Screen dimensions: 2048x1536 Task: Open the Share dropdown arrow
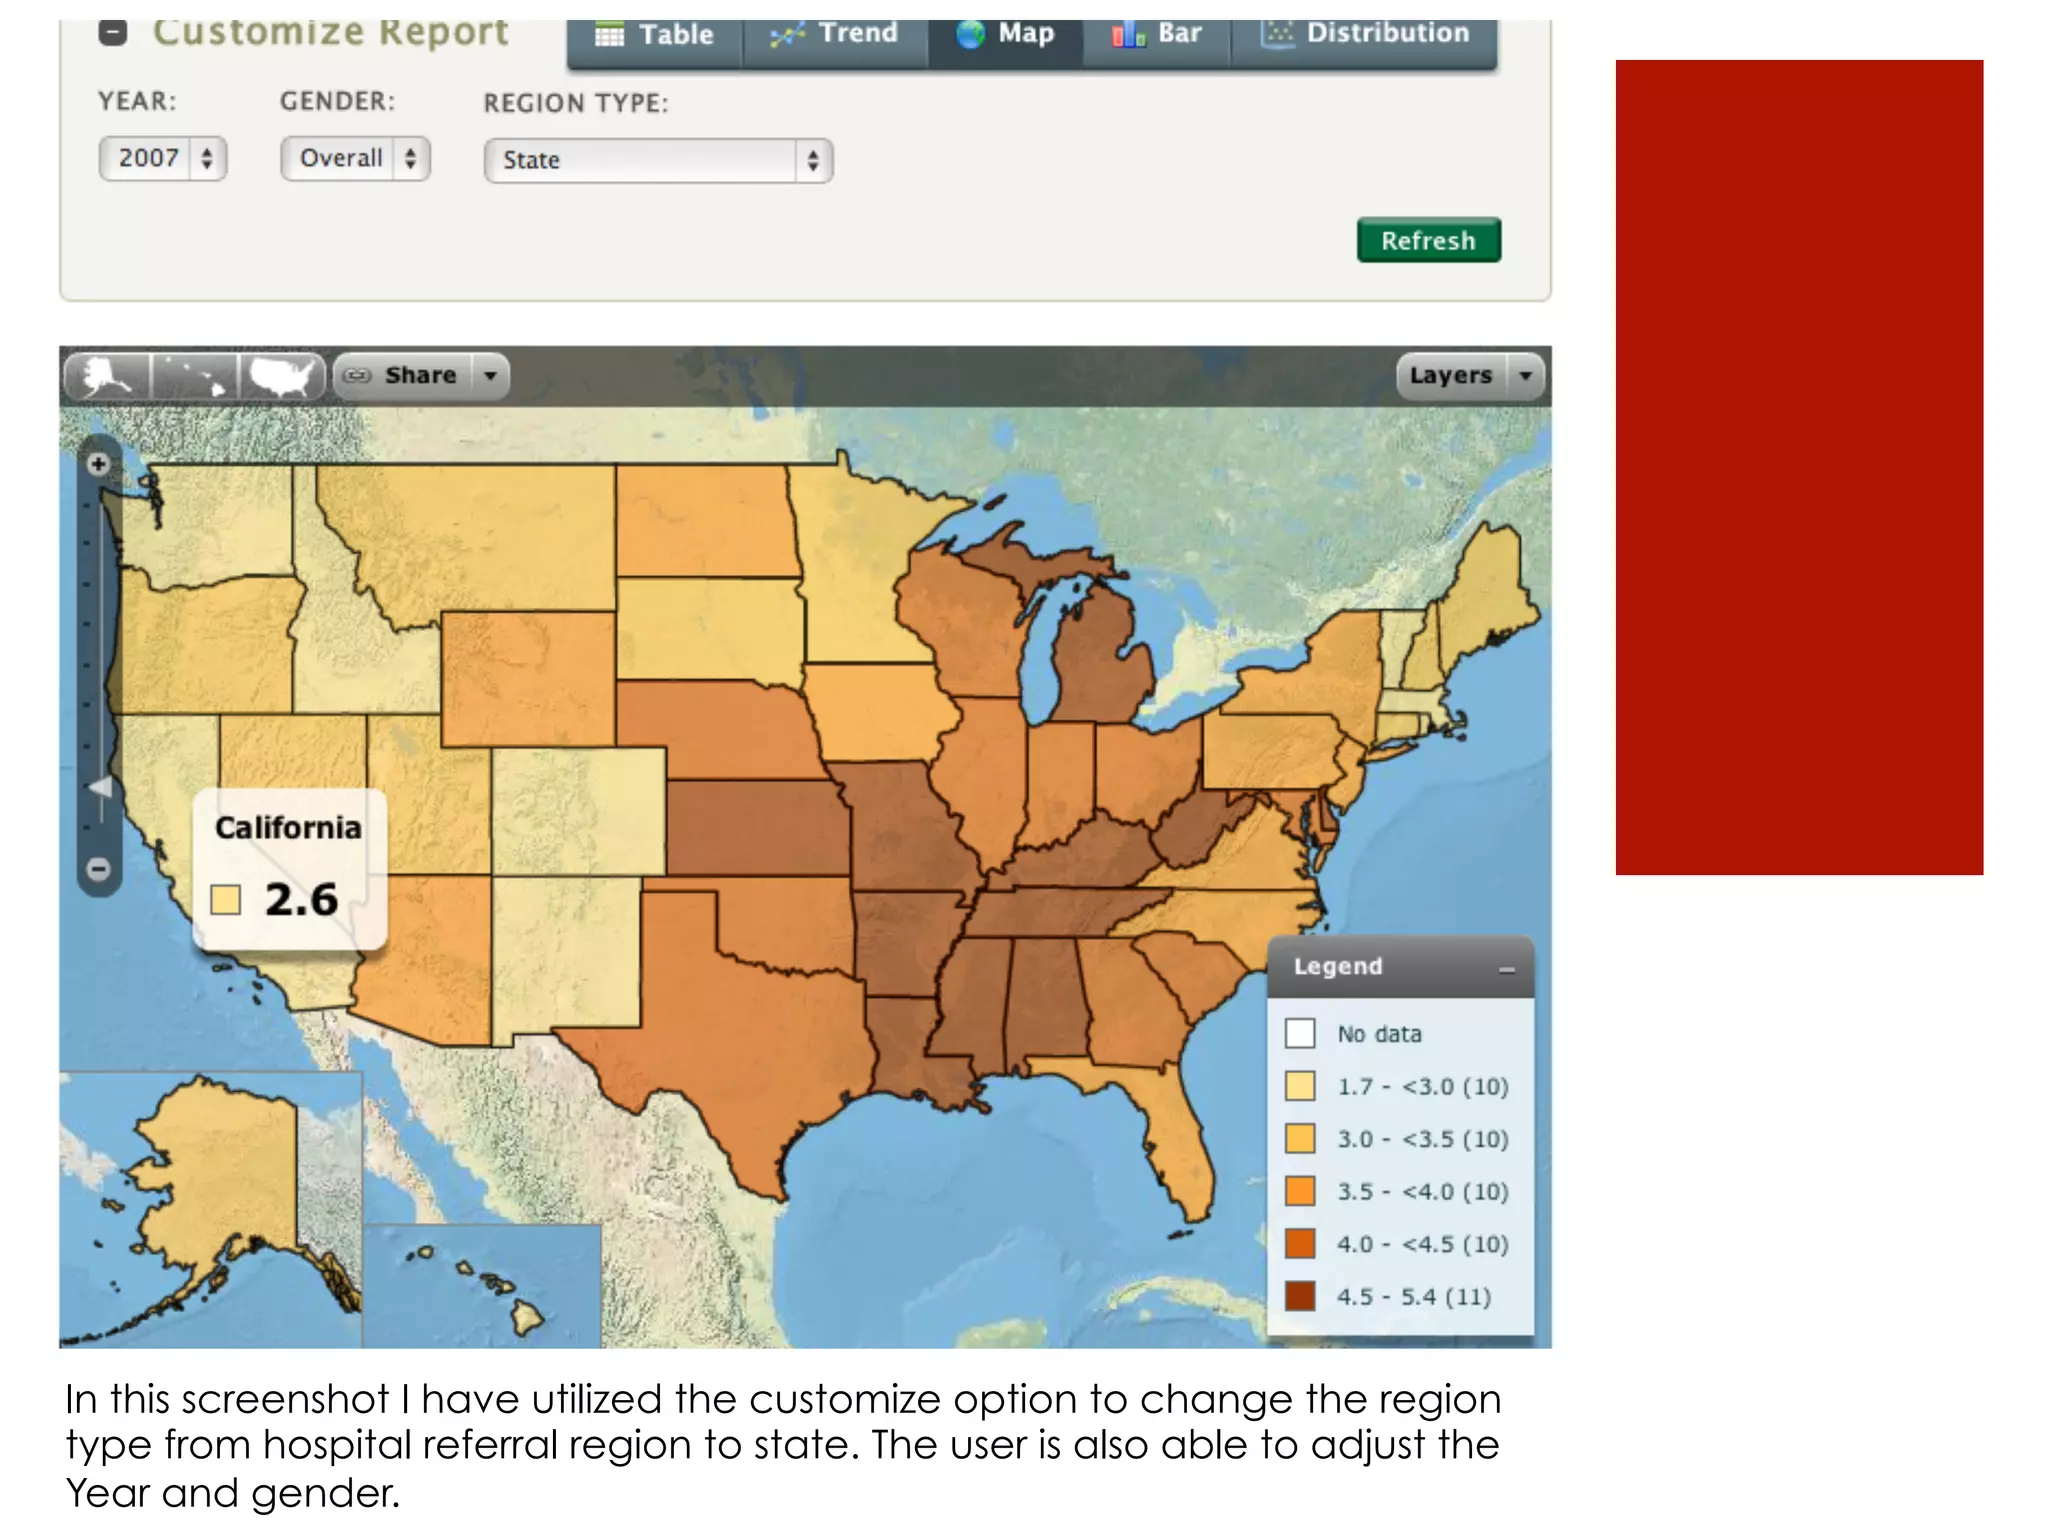491,376
